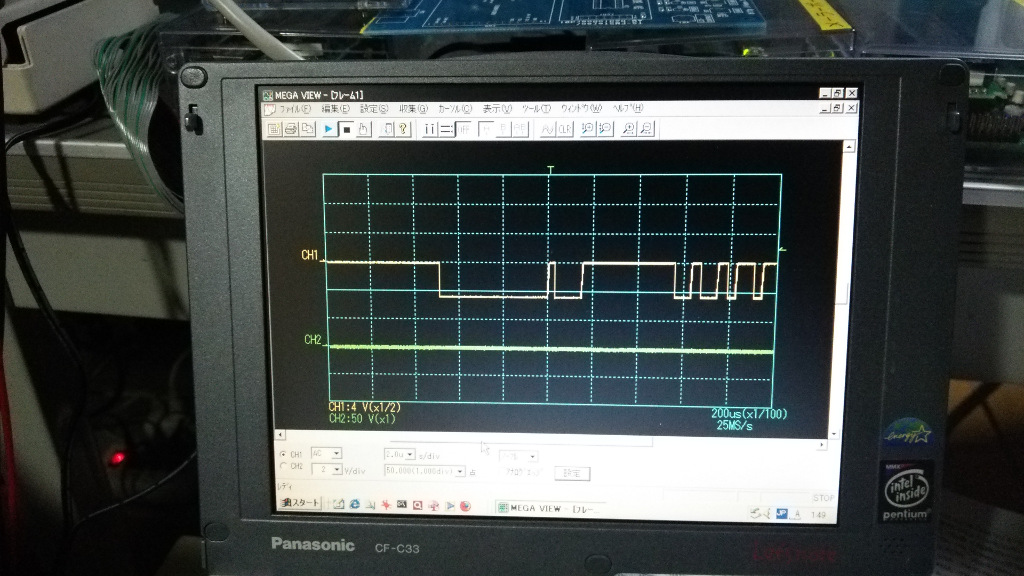Screen dimensions: 1024x576
Task: Enable horizontal cursors toolbar icon
Action: (x=446, y=129)
